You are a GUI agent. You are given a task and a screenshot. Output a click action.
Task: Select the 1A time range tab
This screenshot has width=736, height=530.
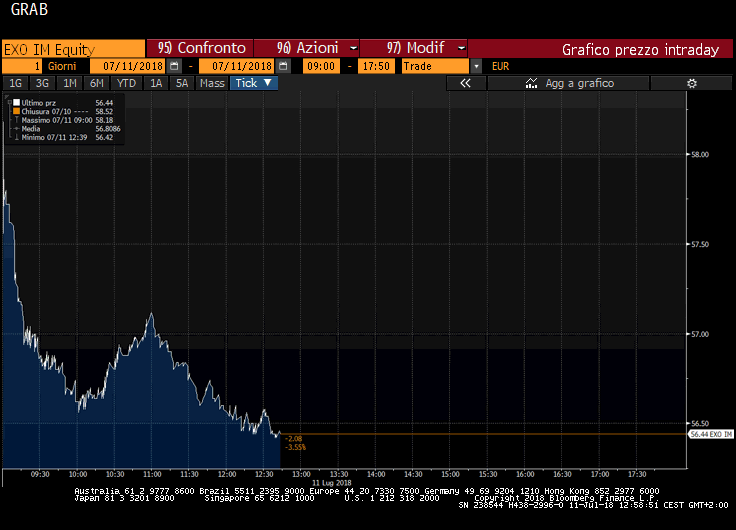[156, 84]
